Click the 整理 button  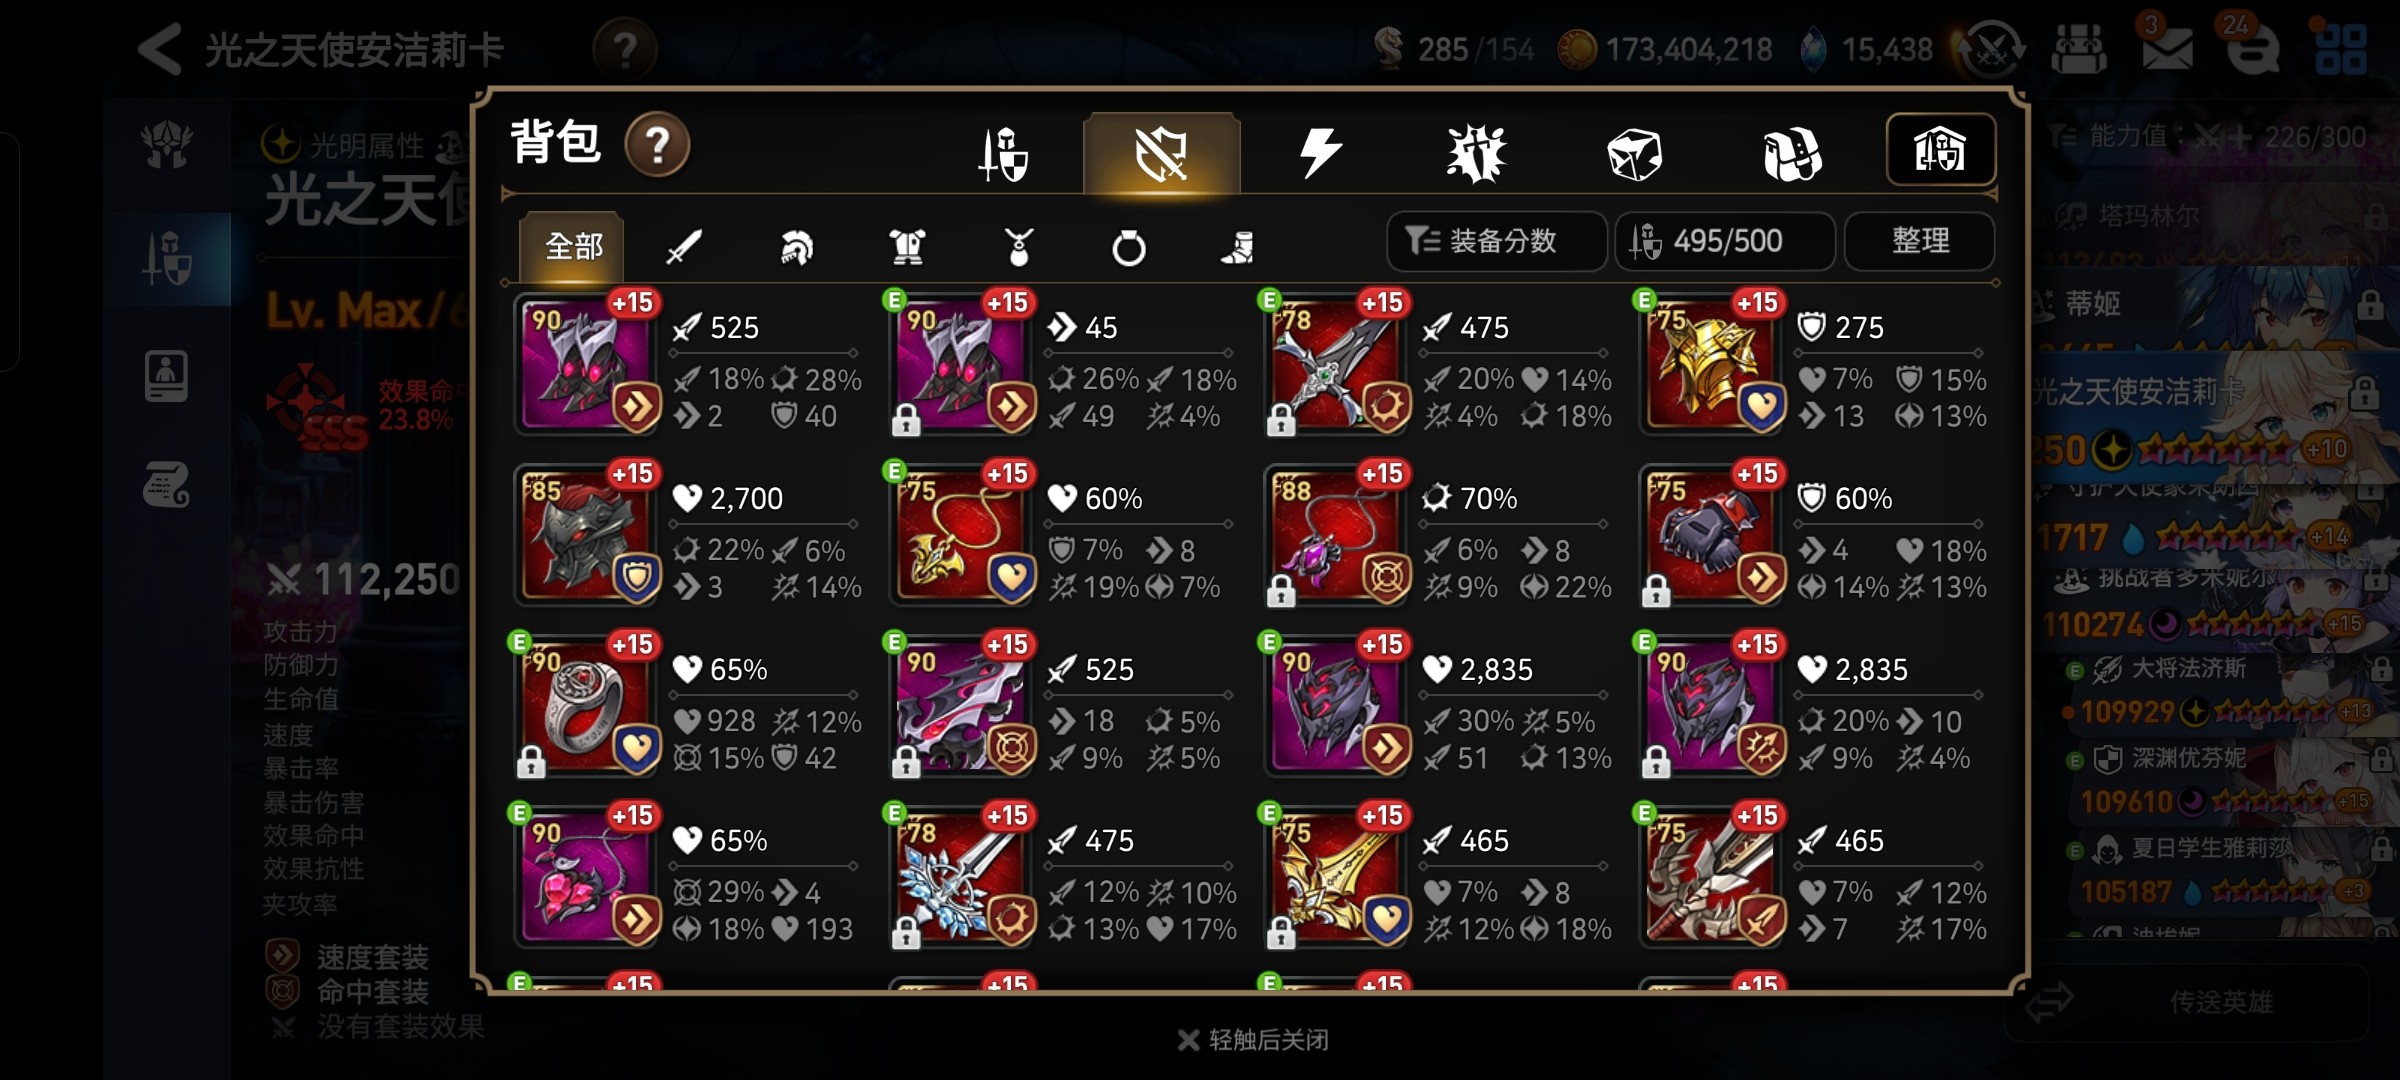1919,241
